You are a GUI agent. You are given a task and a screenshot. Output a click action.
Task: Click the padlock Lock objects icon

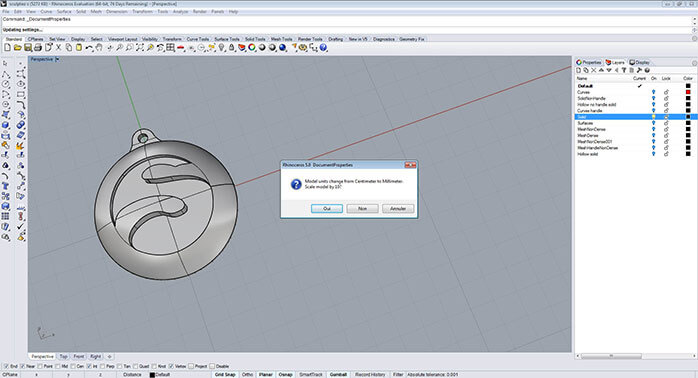[x=231, y=47]
